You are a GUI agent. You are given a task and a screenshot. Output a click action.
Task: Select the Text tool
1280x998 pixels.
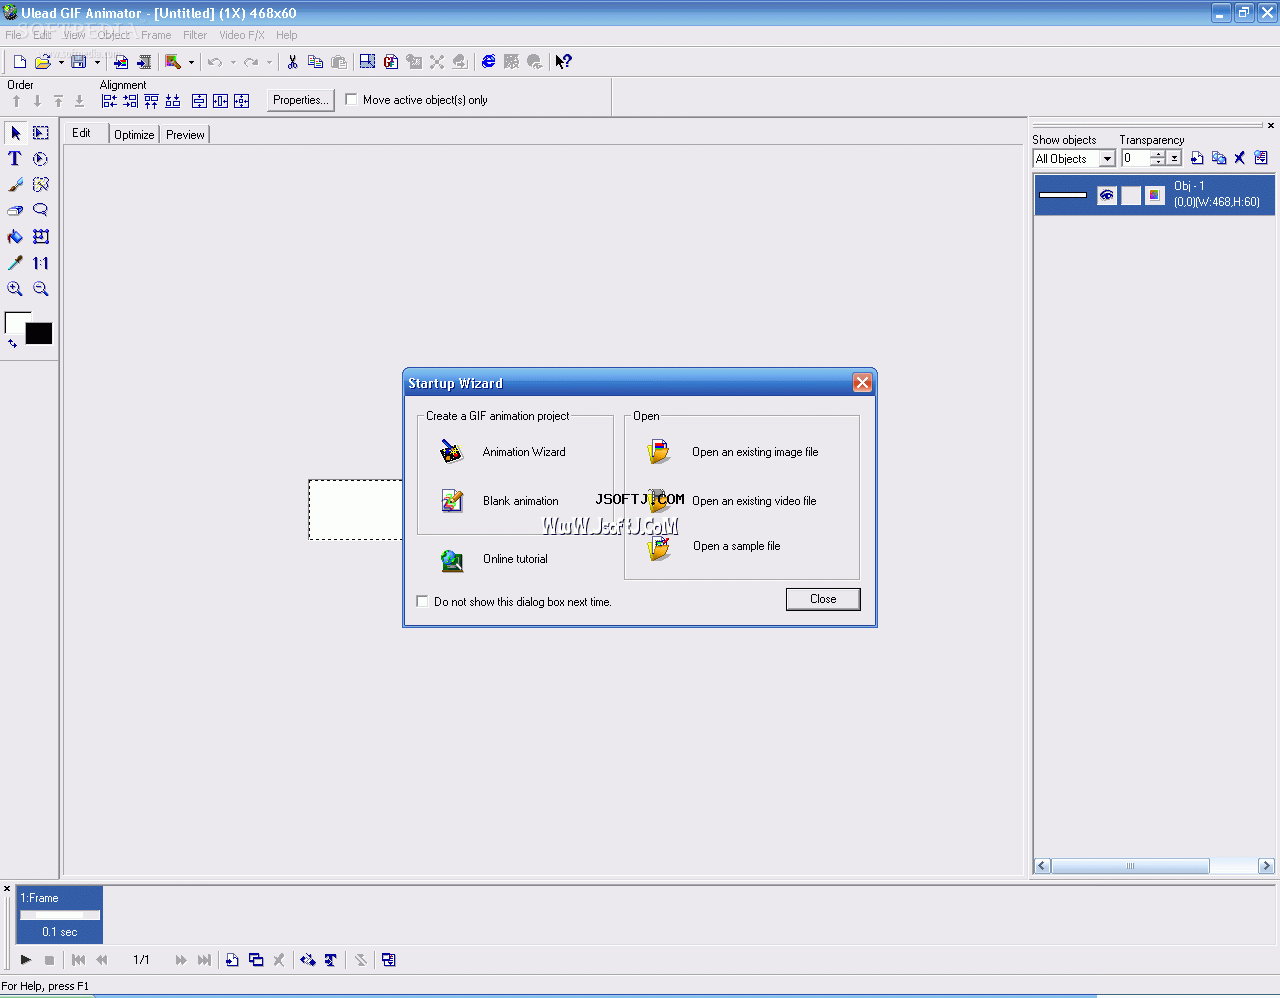[15, 159]
